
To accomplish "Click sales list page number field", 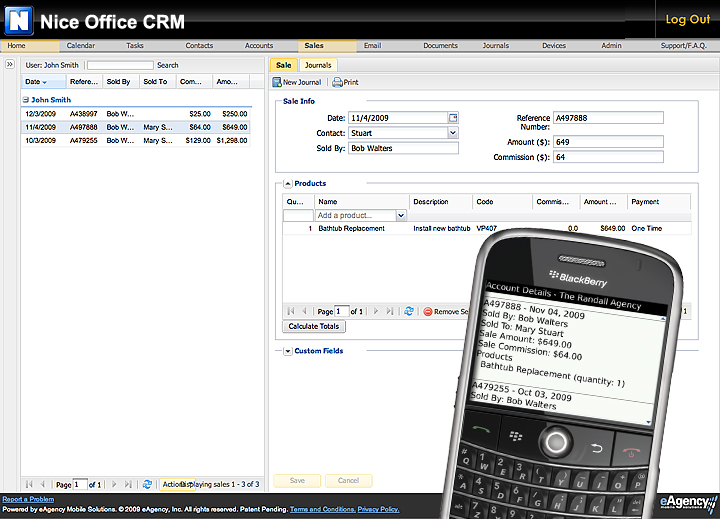I will click(80, 485).
